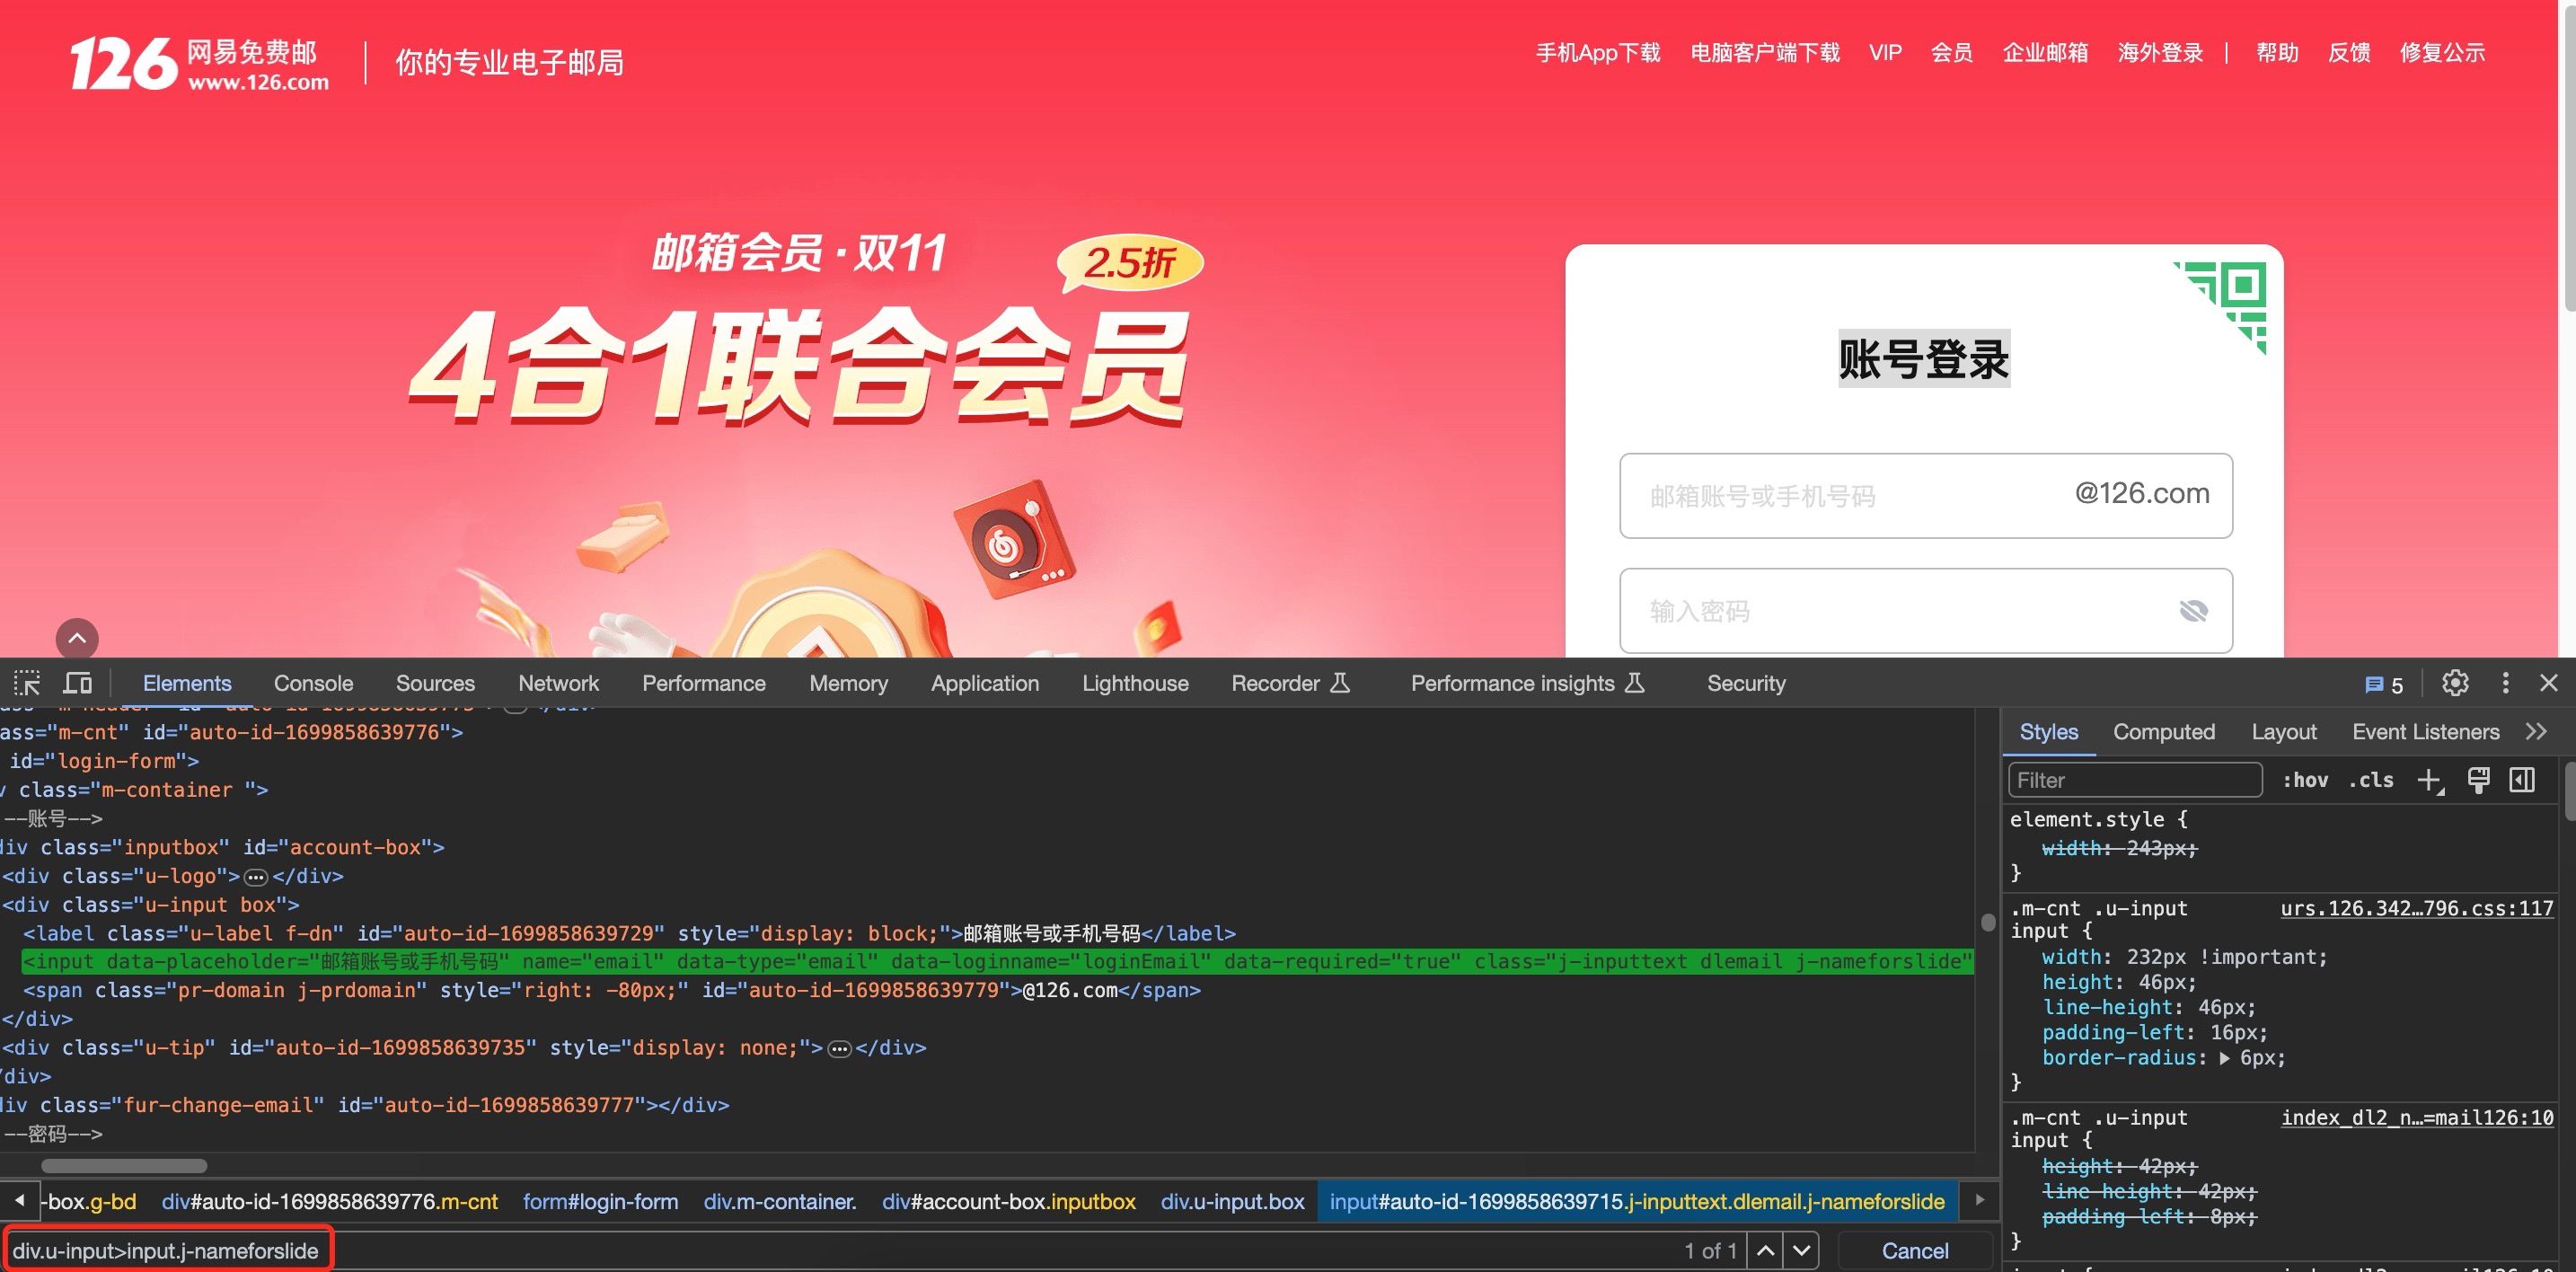2576x1272 pixels.
Task: Expand the border-radius shorthand triangle
Action: (x=2224, y=1058)
